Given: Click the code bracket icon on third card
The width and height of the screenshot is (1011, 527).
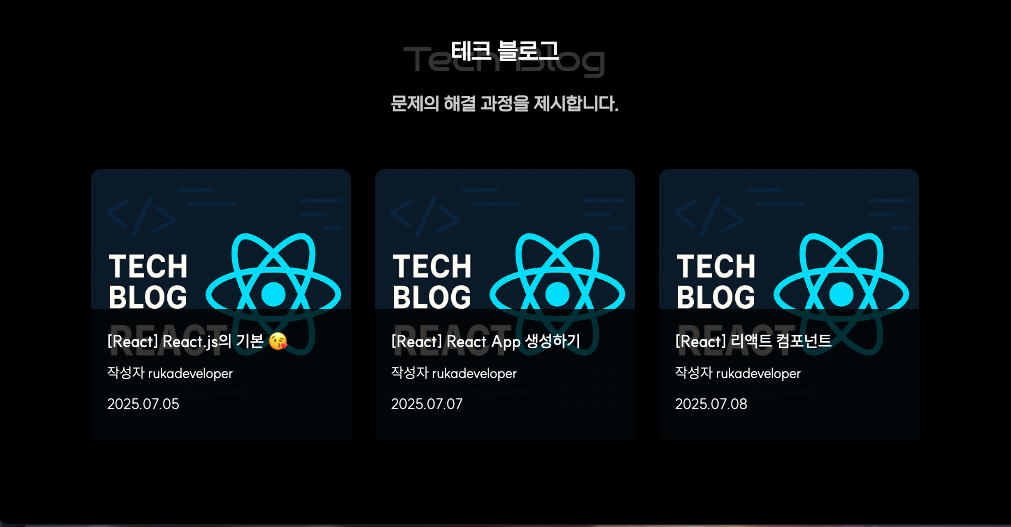Looking at the screenshot, I should tap(709, 215).
